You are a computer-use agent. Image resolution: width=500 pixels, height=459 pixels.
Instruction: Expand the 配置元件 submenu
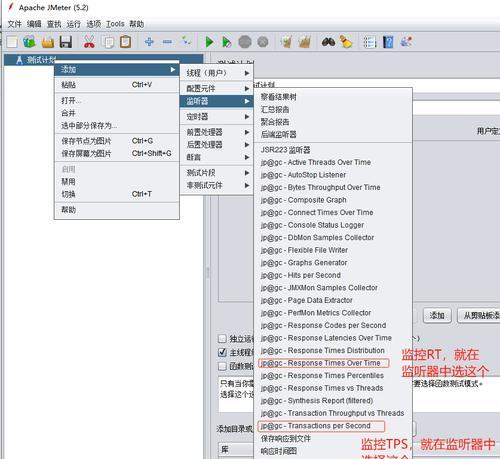pyautogui.click(x=217, y=88)
